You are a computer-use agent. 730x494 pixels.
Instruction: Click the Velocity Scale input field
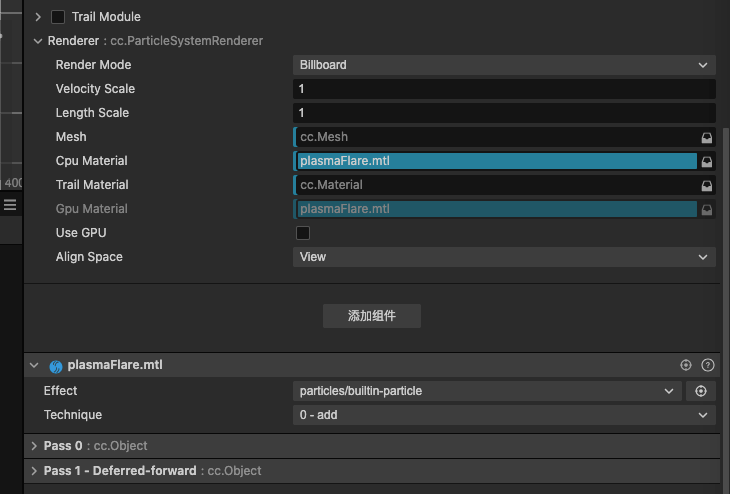(x=505, y=89)
